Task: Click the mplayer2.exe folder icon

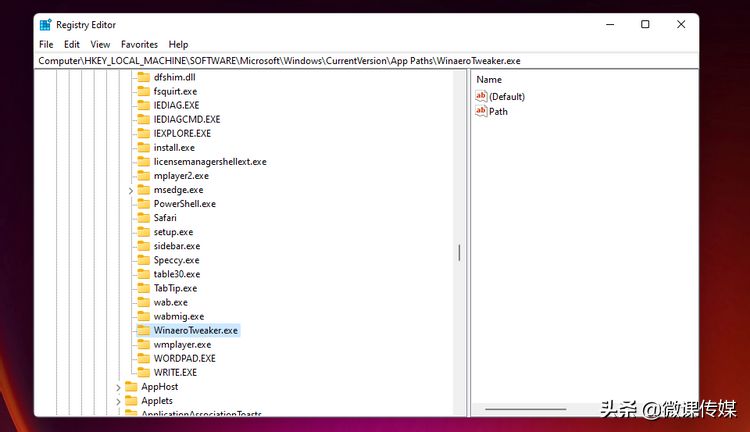Action: coord(143,176)
